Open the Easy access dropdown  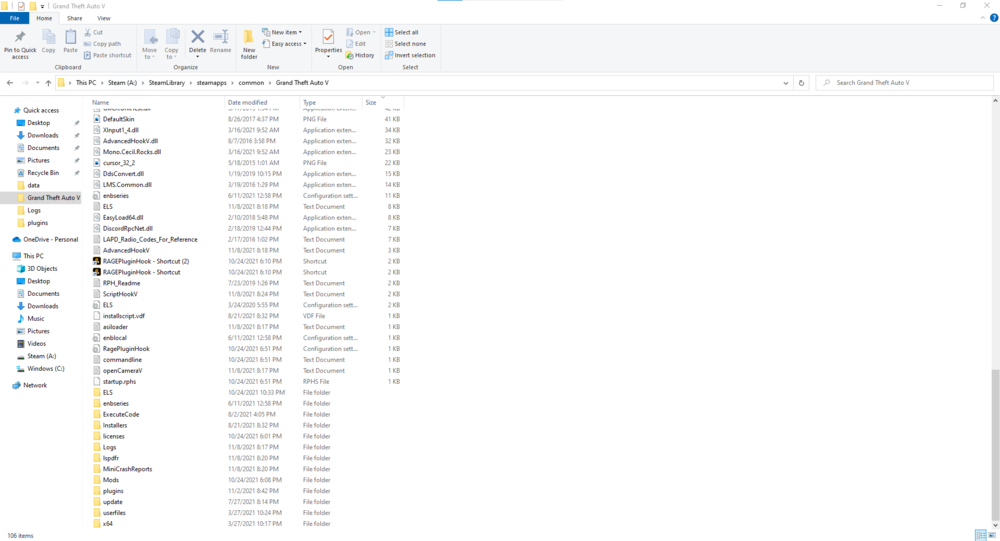tap(284, 44)
